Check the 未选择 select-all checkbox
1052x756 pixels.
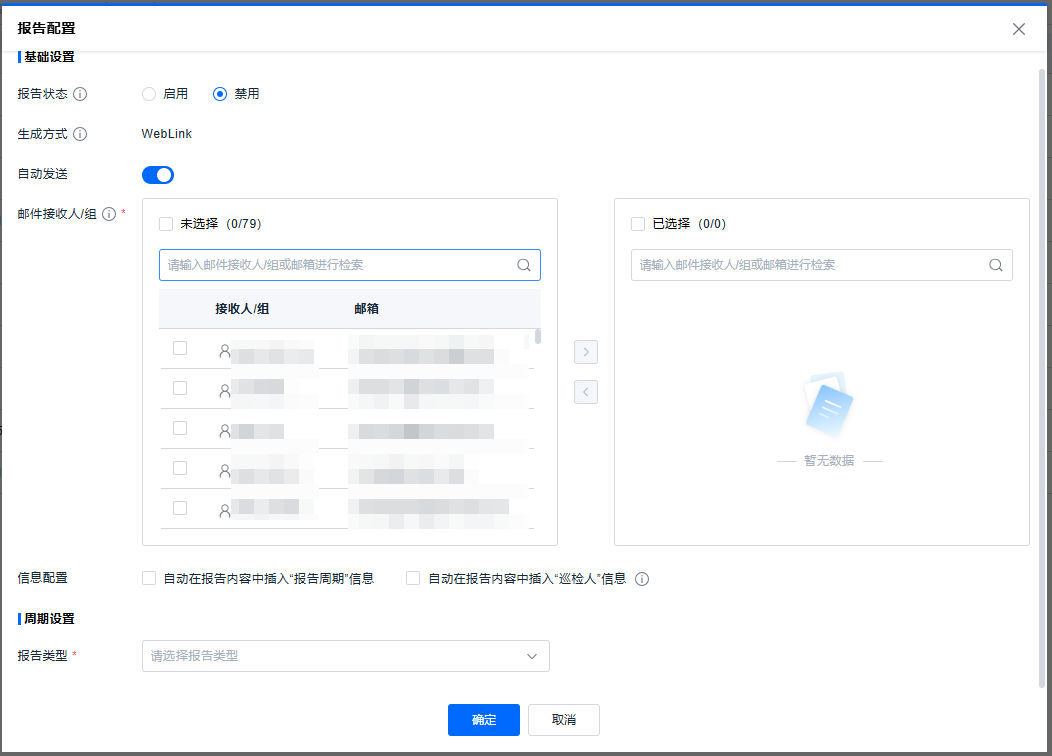[166, 224]
